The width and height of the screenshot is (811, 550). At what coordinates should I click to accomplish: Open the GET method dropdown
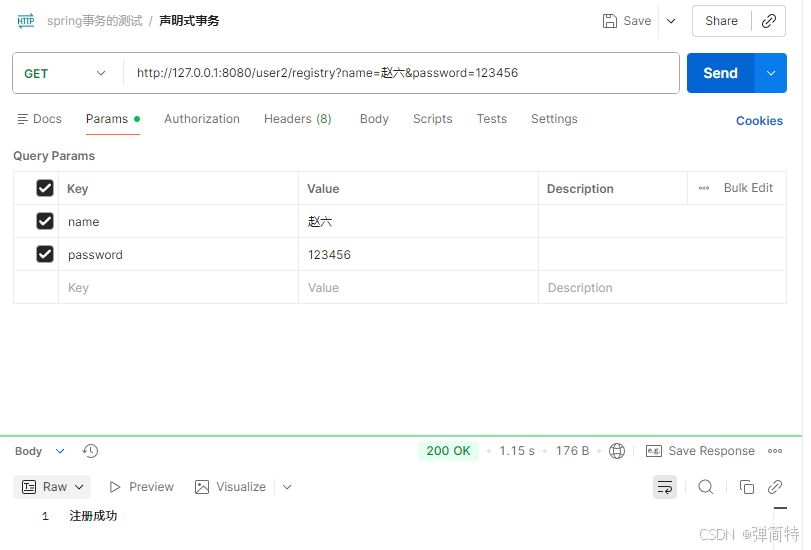pyautogui.click(x=65, y=73)
